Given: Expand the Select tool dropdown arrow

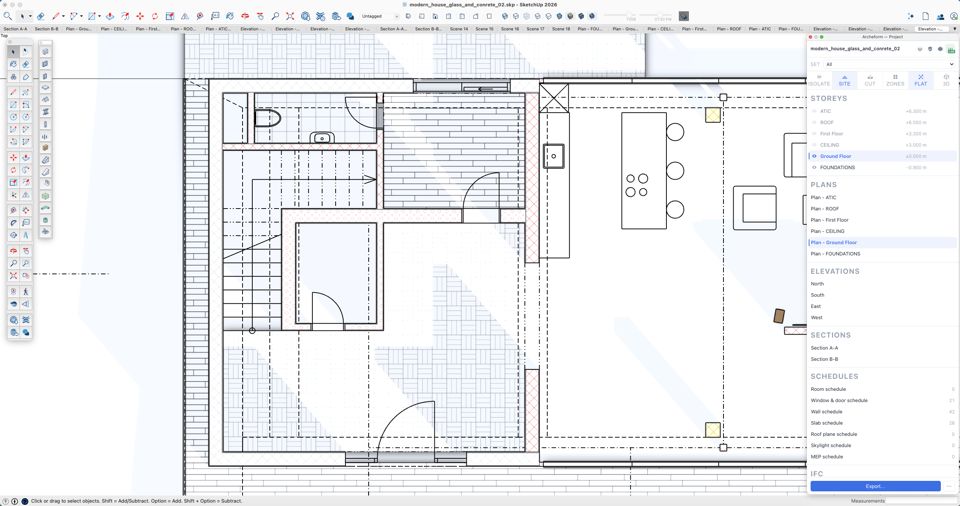Looking at the screenshot, I should tap(30, 16).
